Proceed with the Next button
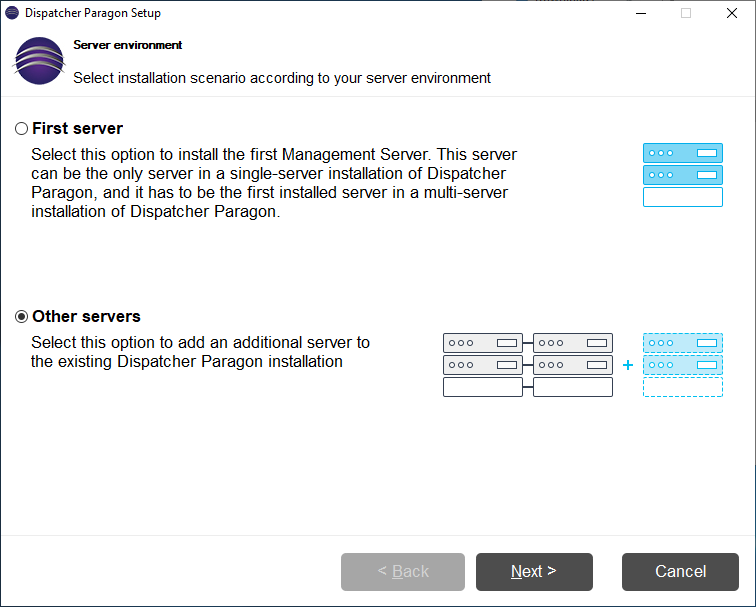Viewport: 756px width, 607px height. pyautogui.click(x=534, y=572)
